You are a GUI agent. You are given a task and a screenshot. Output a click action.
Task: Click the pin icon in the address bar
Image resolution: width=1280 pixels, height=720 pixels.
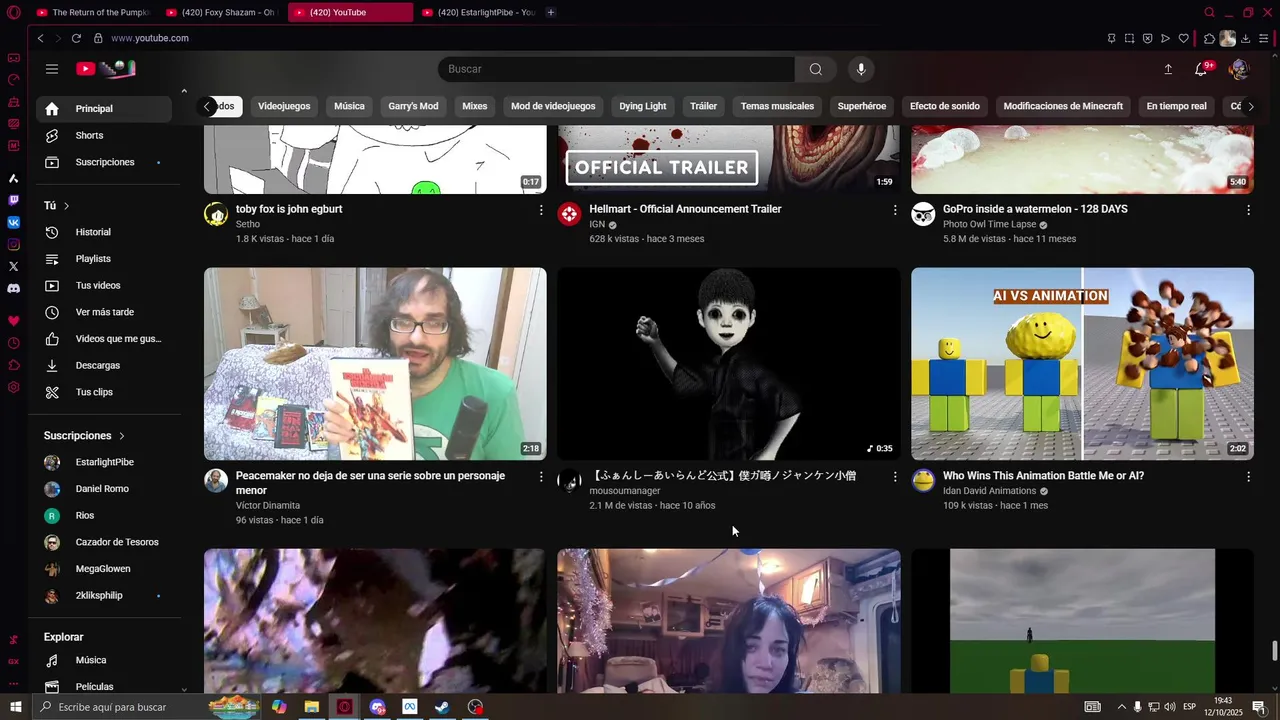click(1111, 38)
